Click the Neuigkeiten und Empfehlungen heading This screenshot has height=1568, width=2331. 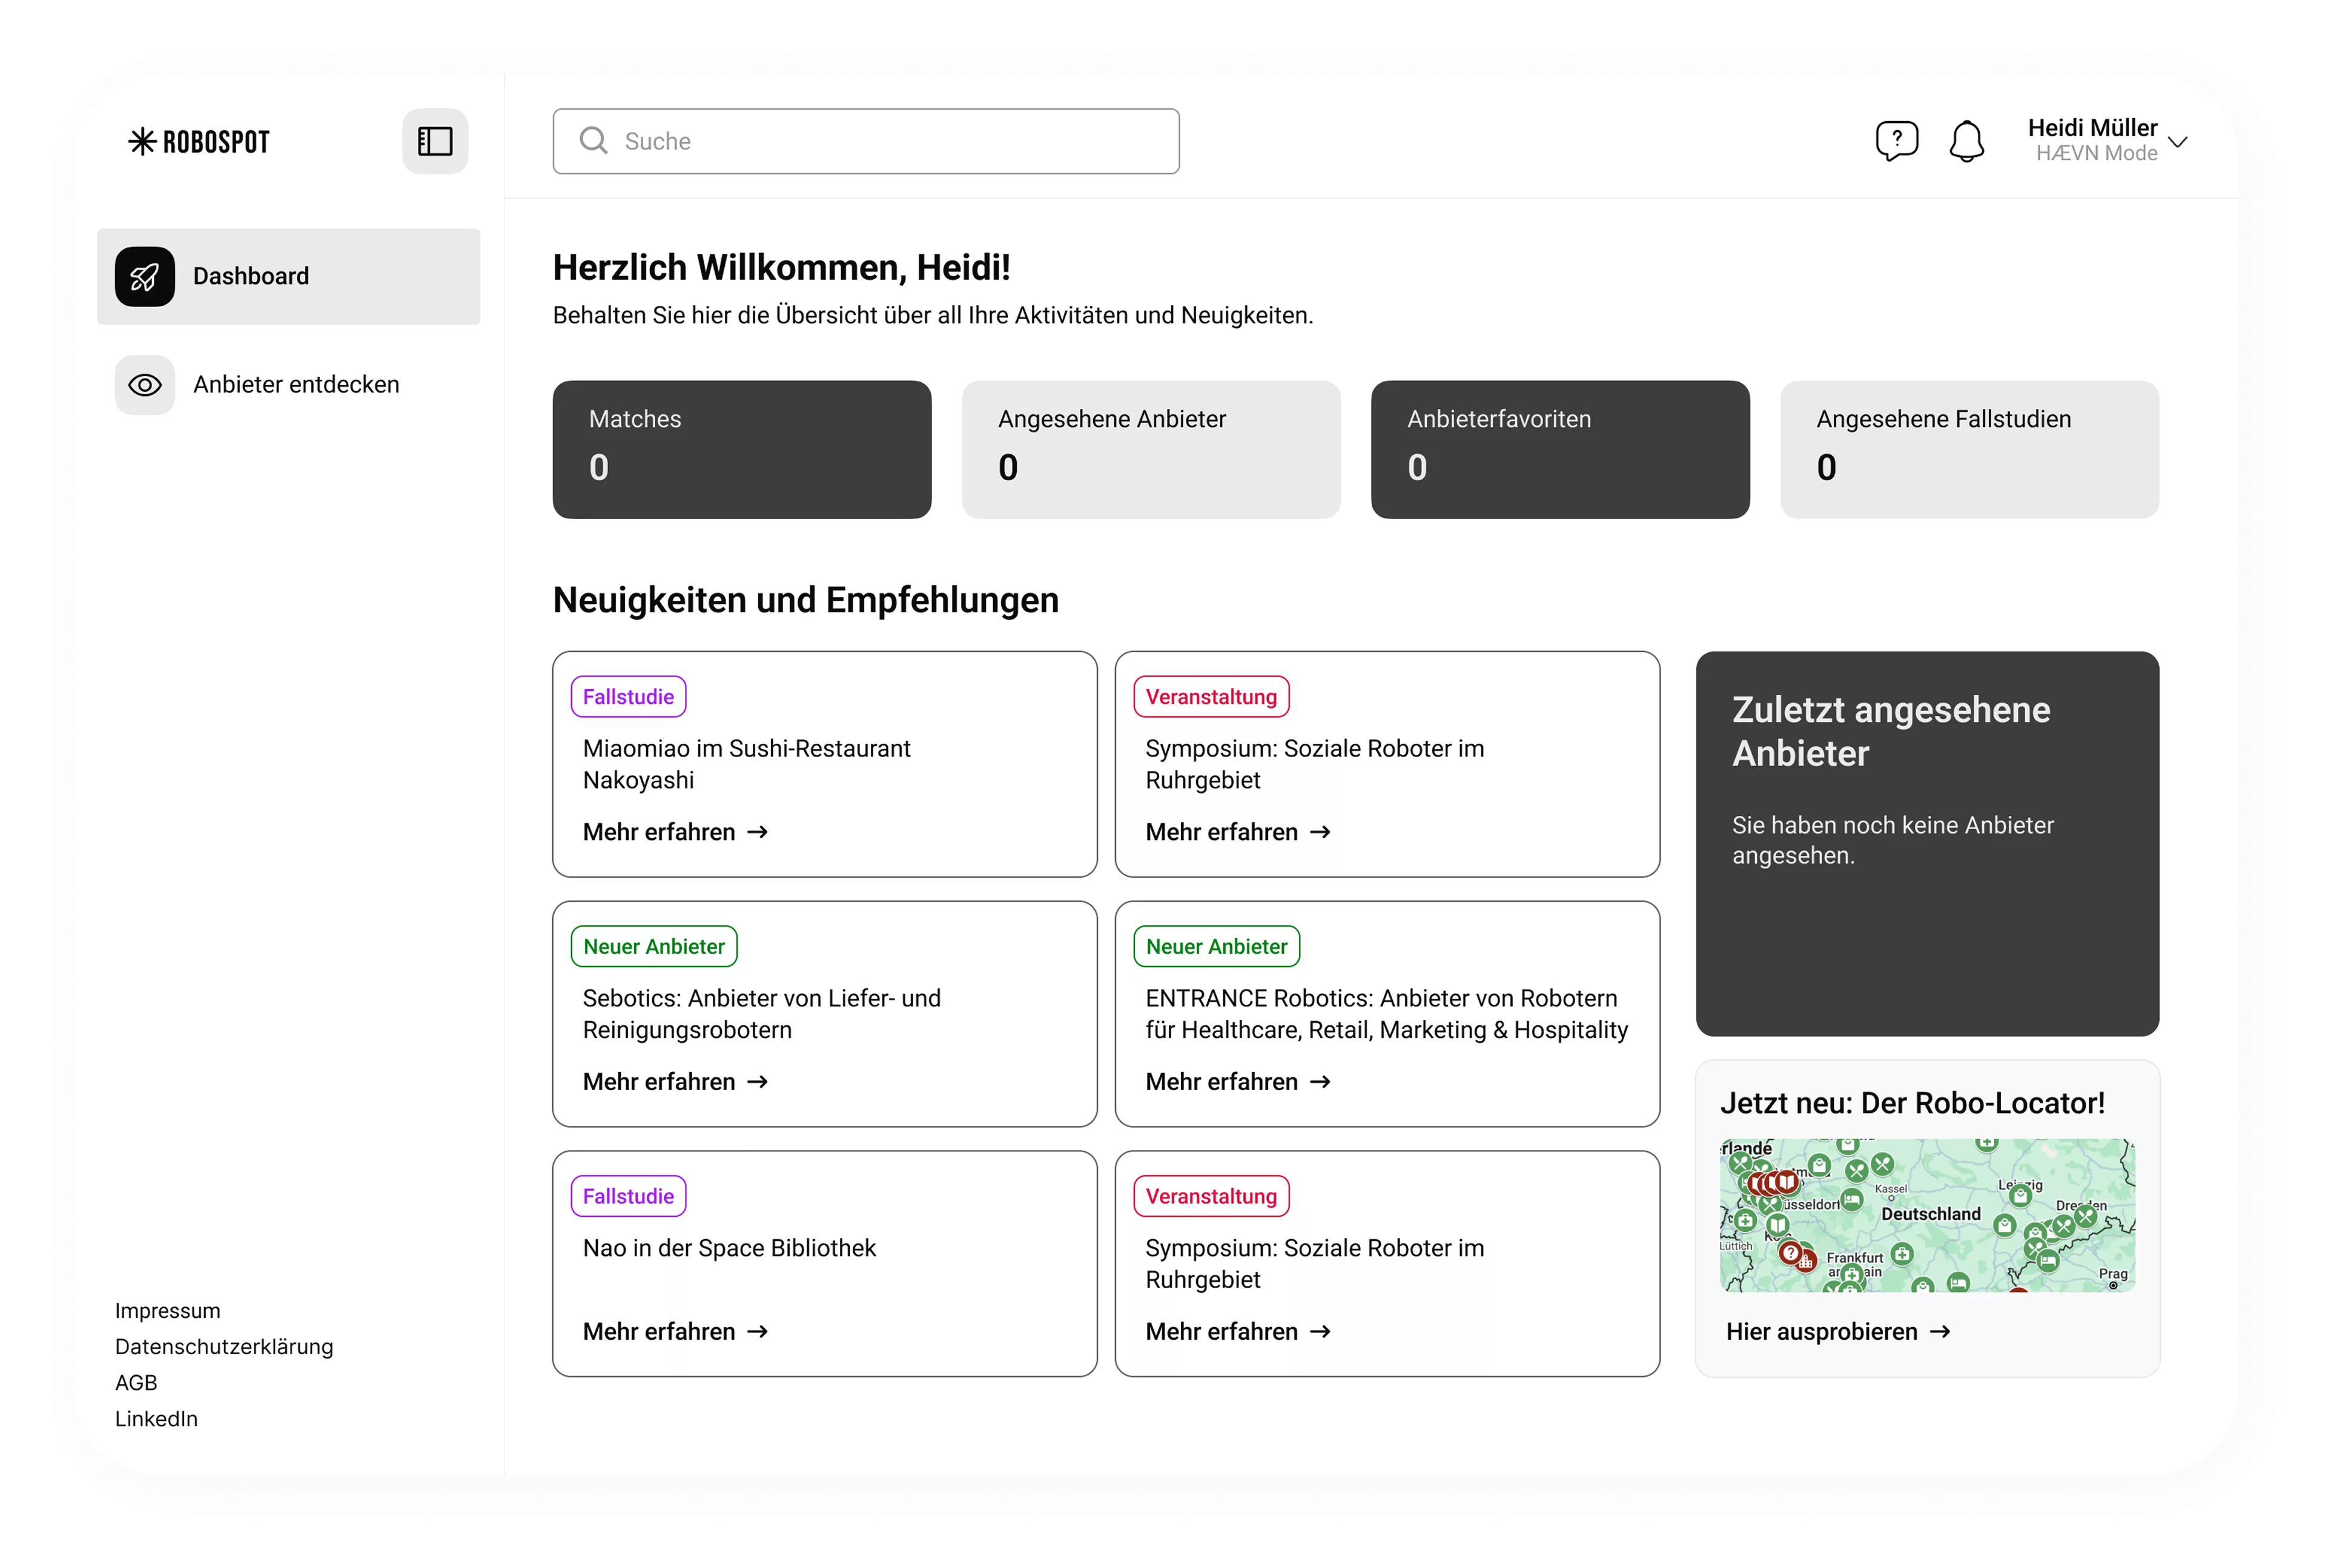click(806, 600)
